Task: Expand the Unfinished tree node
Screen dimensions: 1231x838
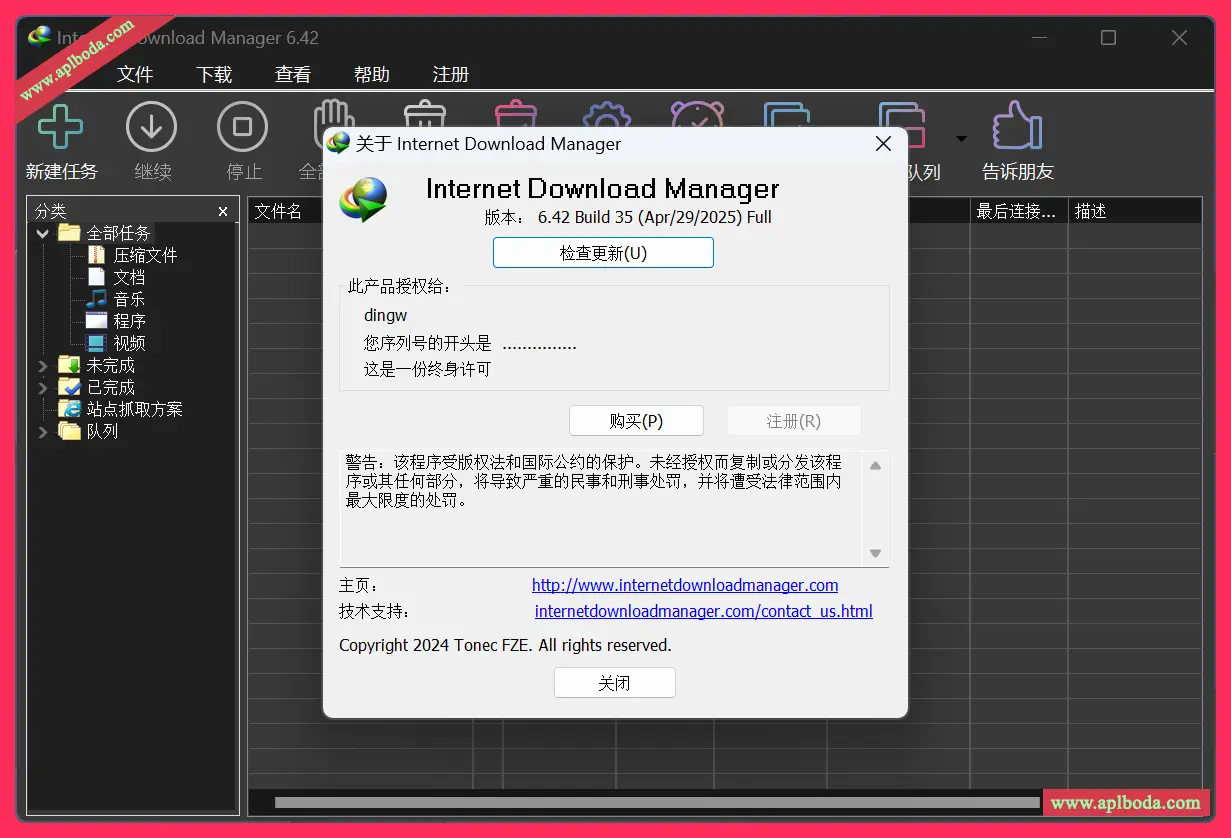Action: tap(43, 366)
